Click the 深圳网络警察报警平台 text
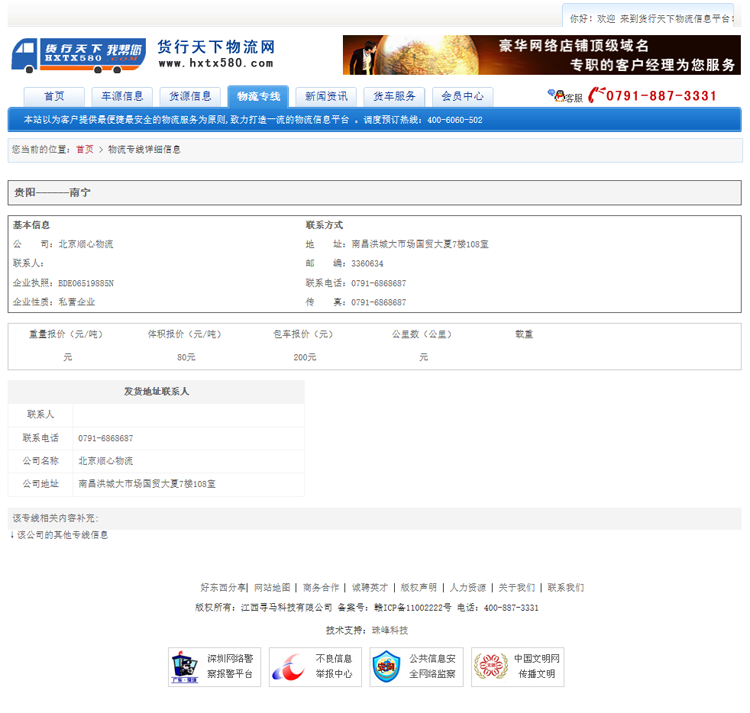 230,666
